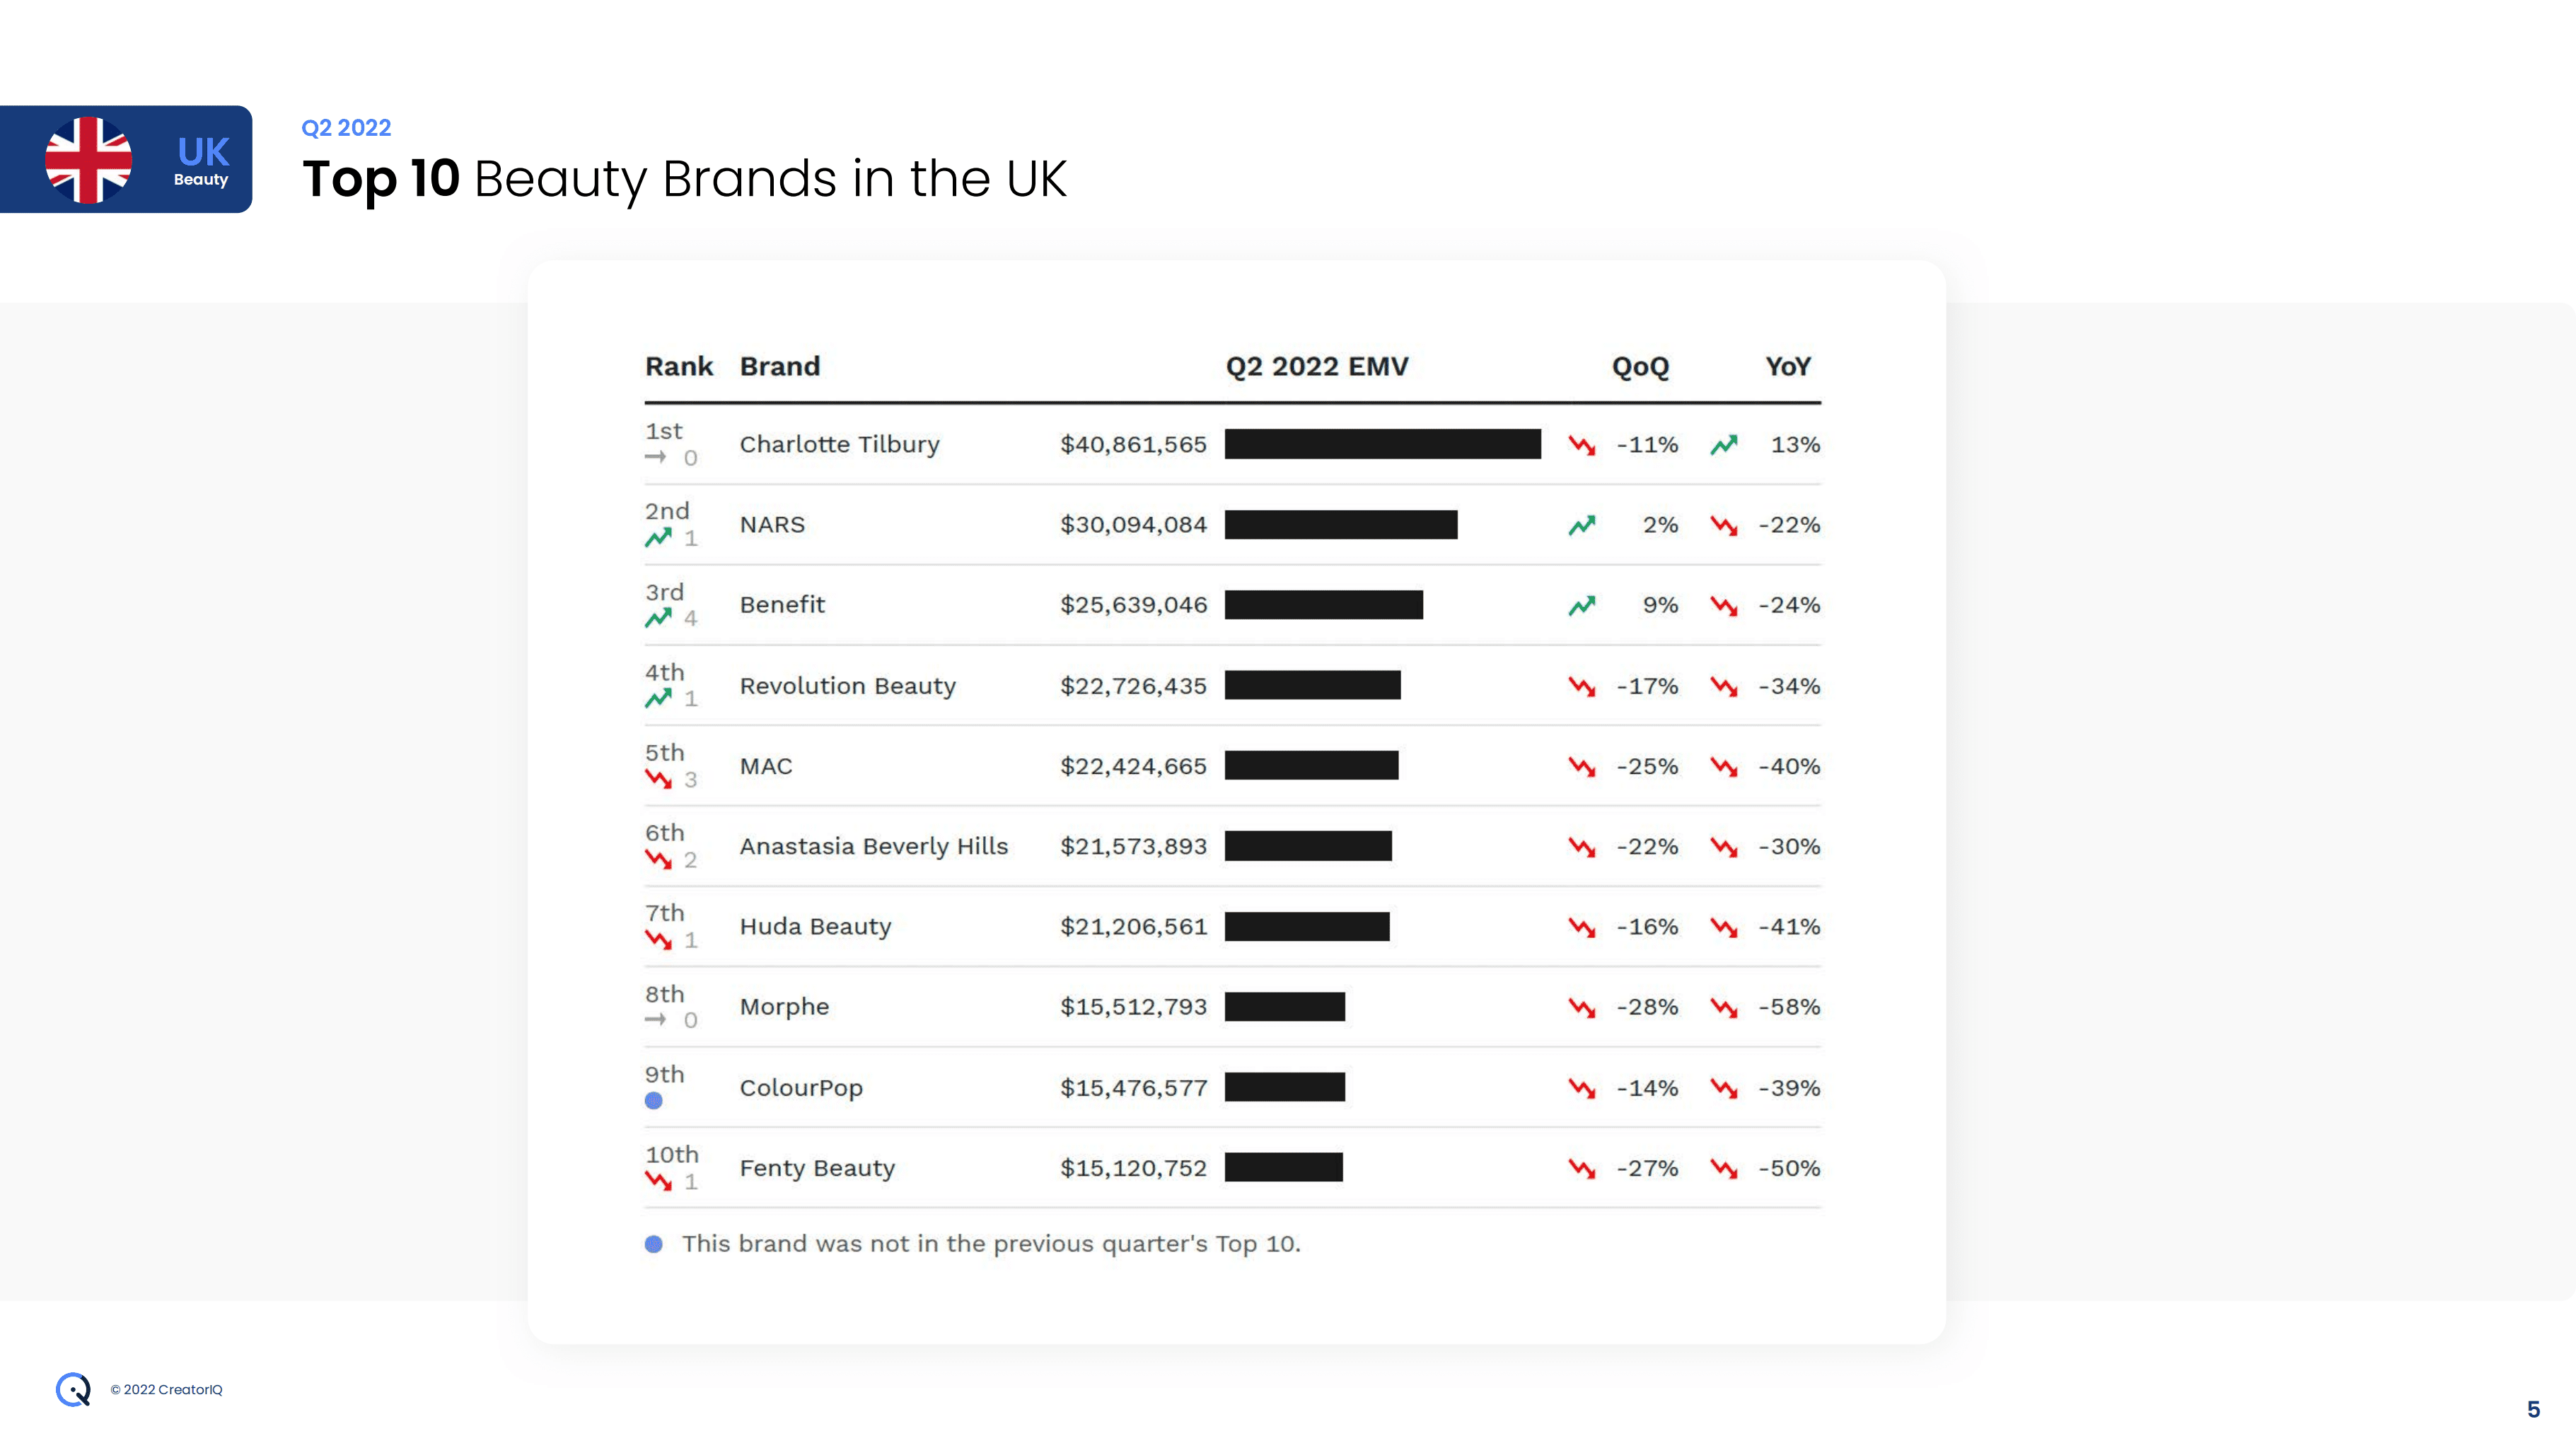2576x1448 pixels.
Task: Click Charlotte Tilbury's green YoY up arrow
Action: [1723, 445]
